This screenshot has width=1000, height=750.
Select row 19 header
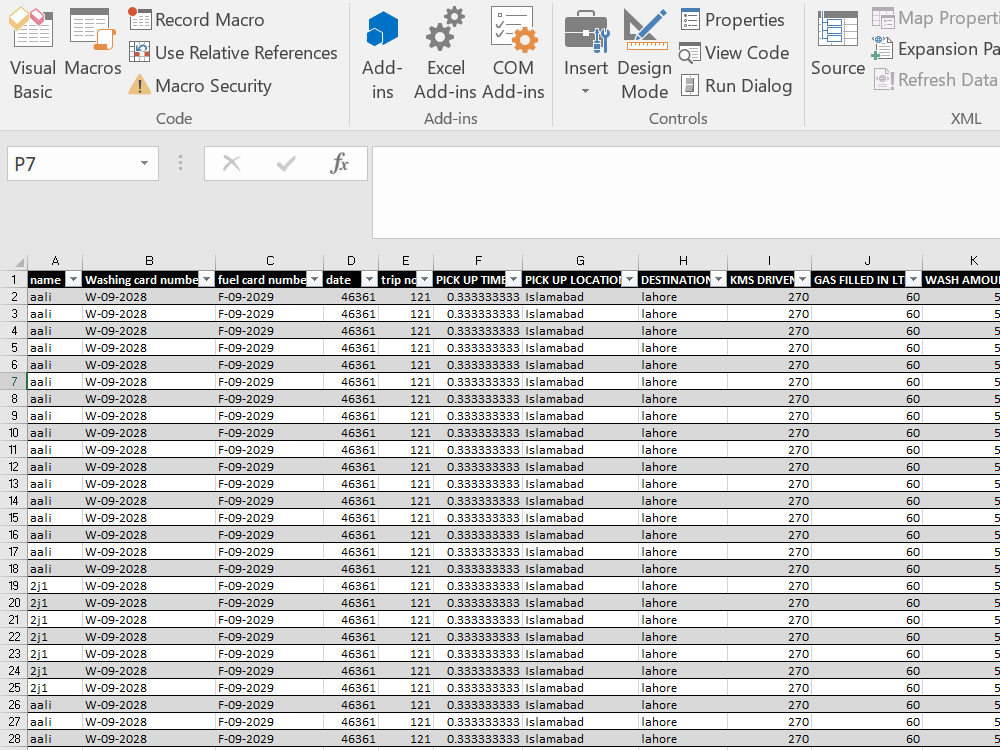(x=13, y=586)
